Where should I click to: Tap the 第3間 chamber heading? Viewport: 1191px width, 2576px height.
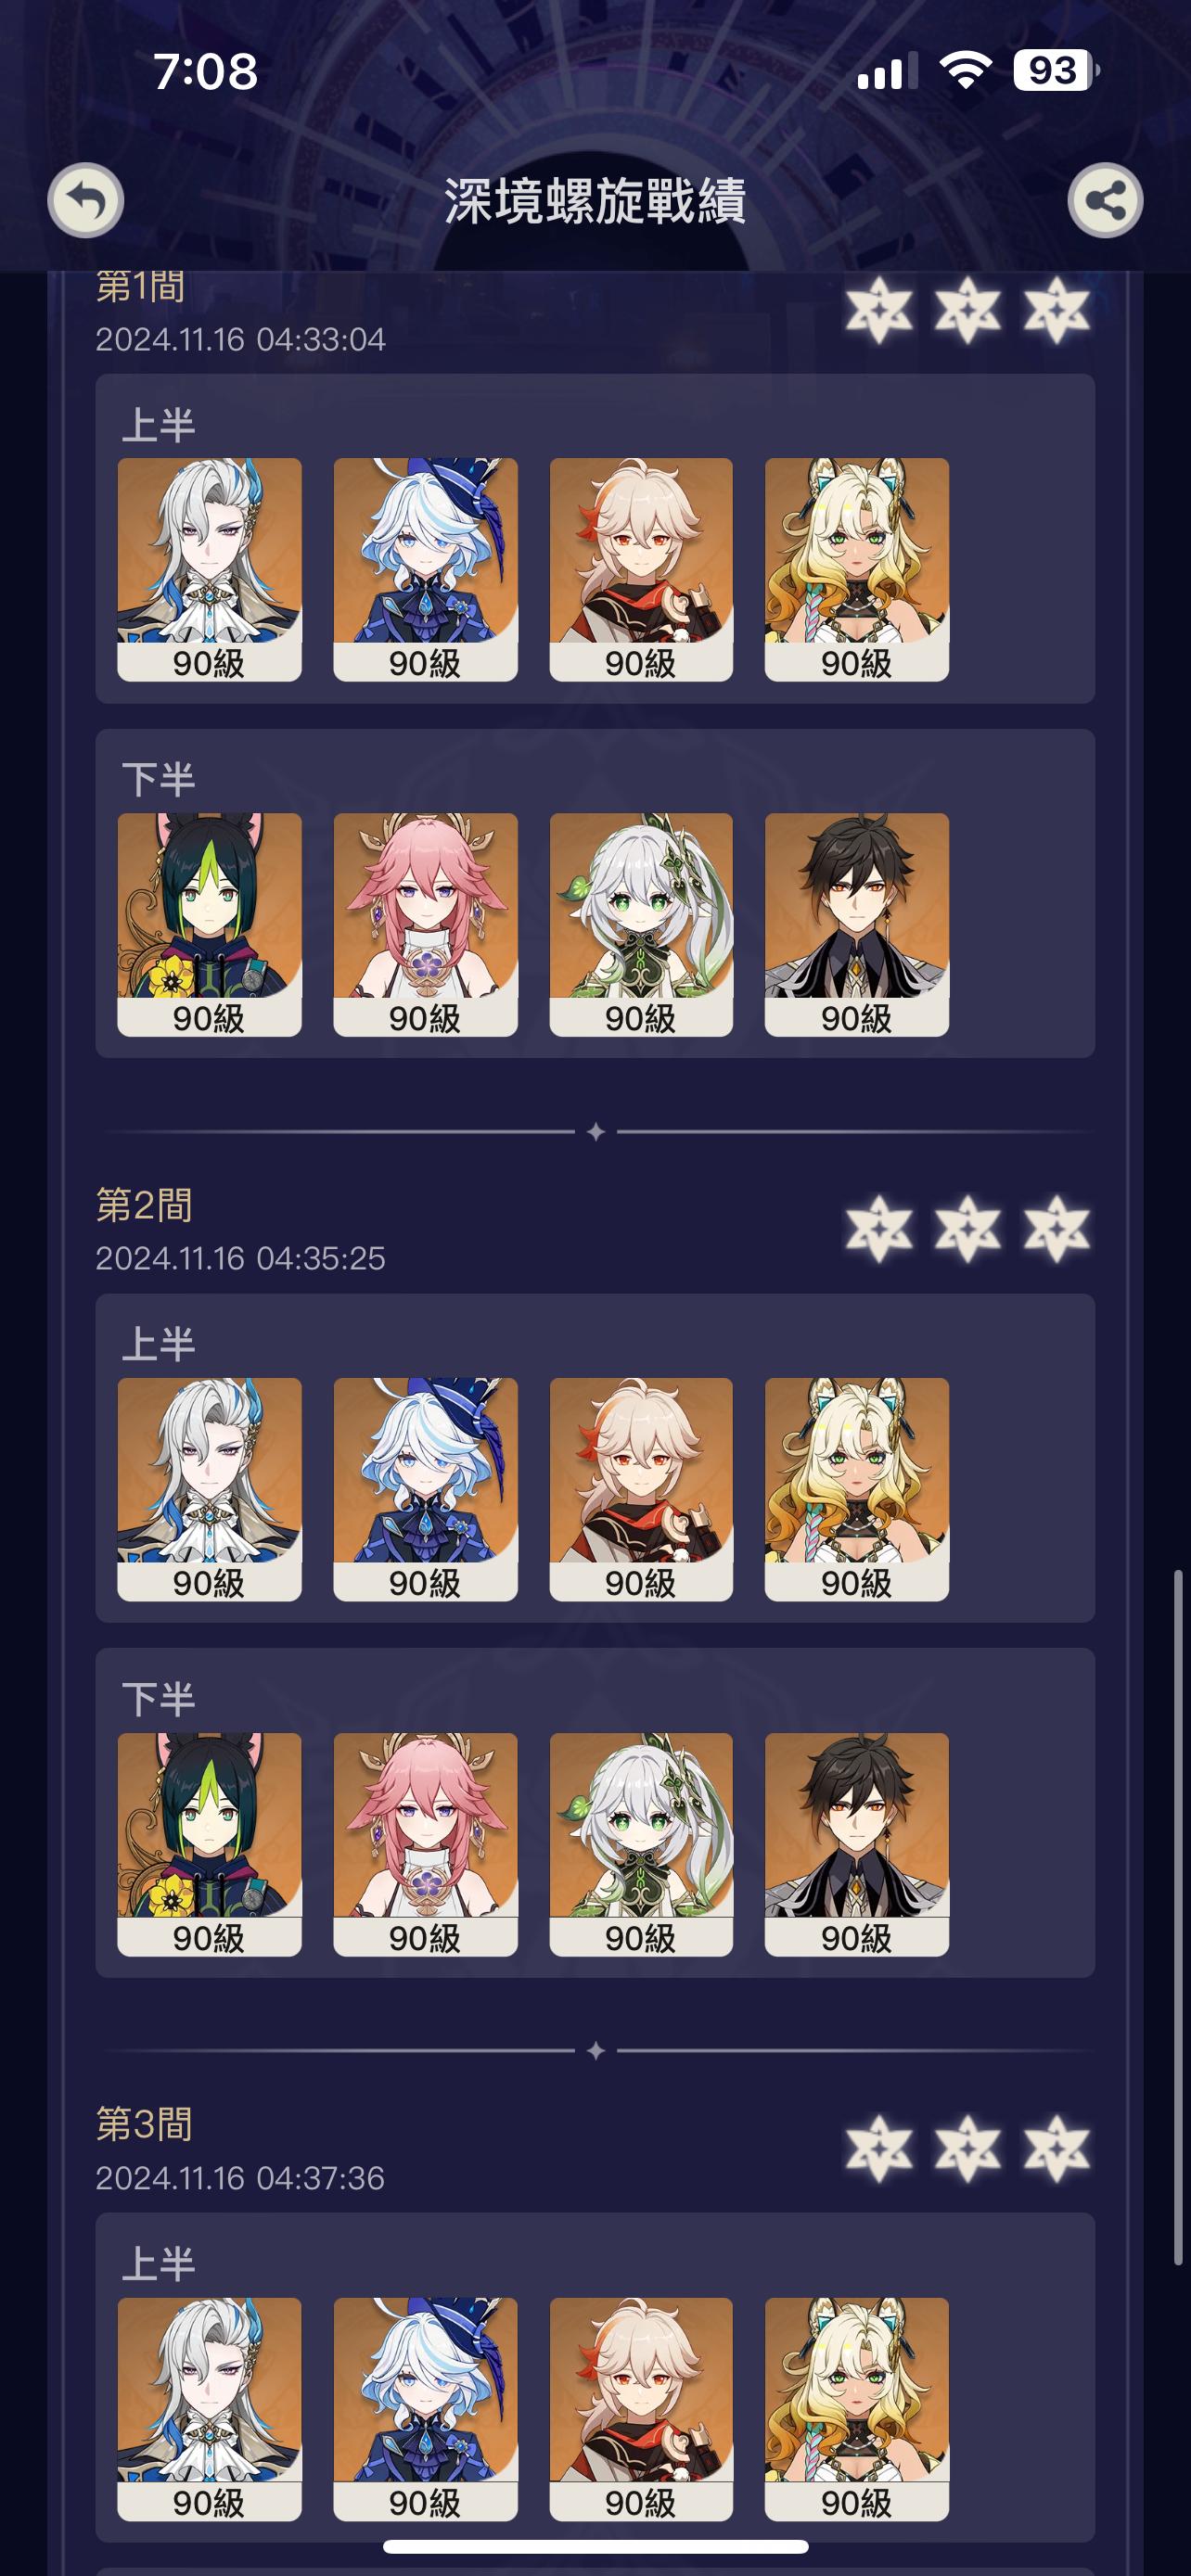[144, 2125]
